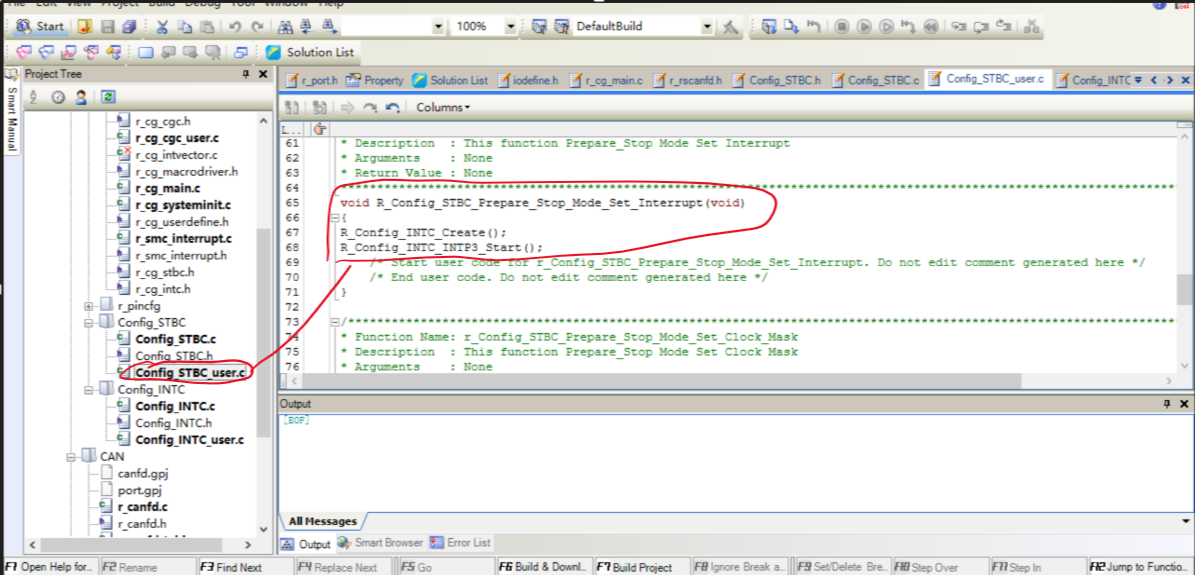Switch to the Property tab
Viewport: 1195px width, 575px height.
click(374, 79)
